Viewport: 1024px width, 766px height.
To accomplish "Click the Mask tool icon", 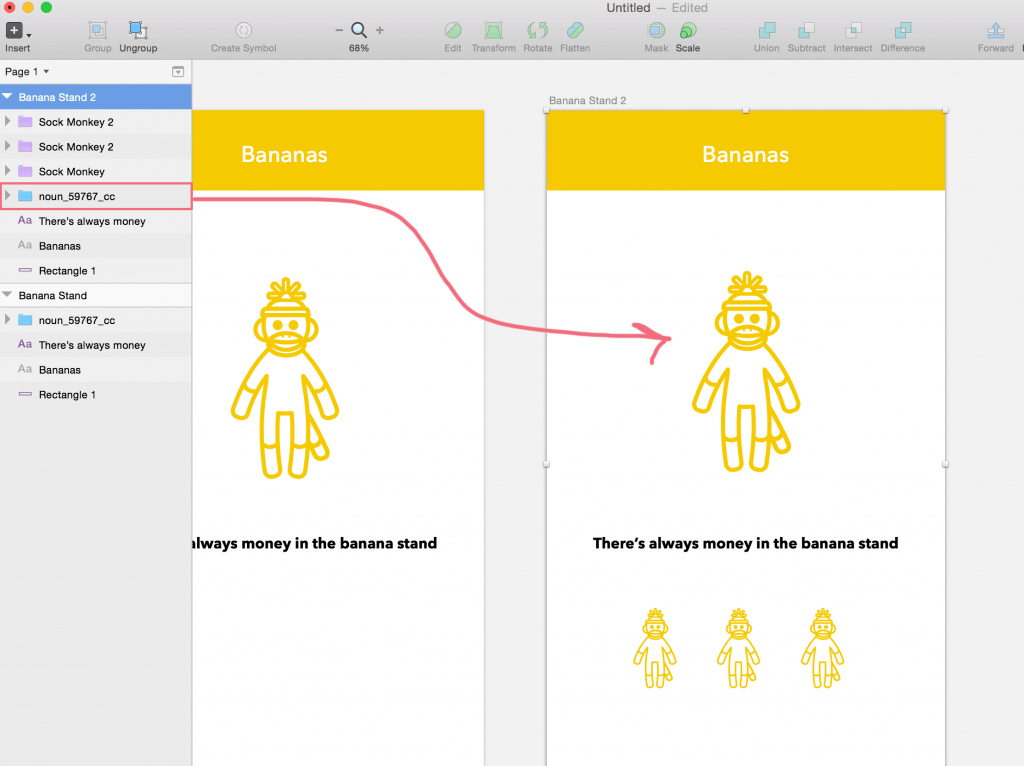I will (656, 31).
